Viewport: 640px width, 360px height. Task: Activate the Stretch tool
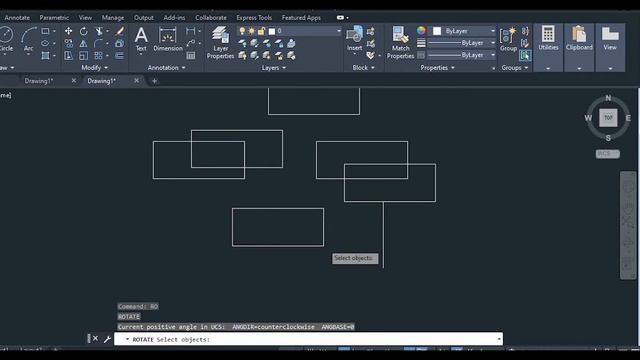68,56
